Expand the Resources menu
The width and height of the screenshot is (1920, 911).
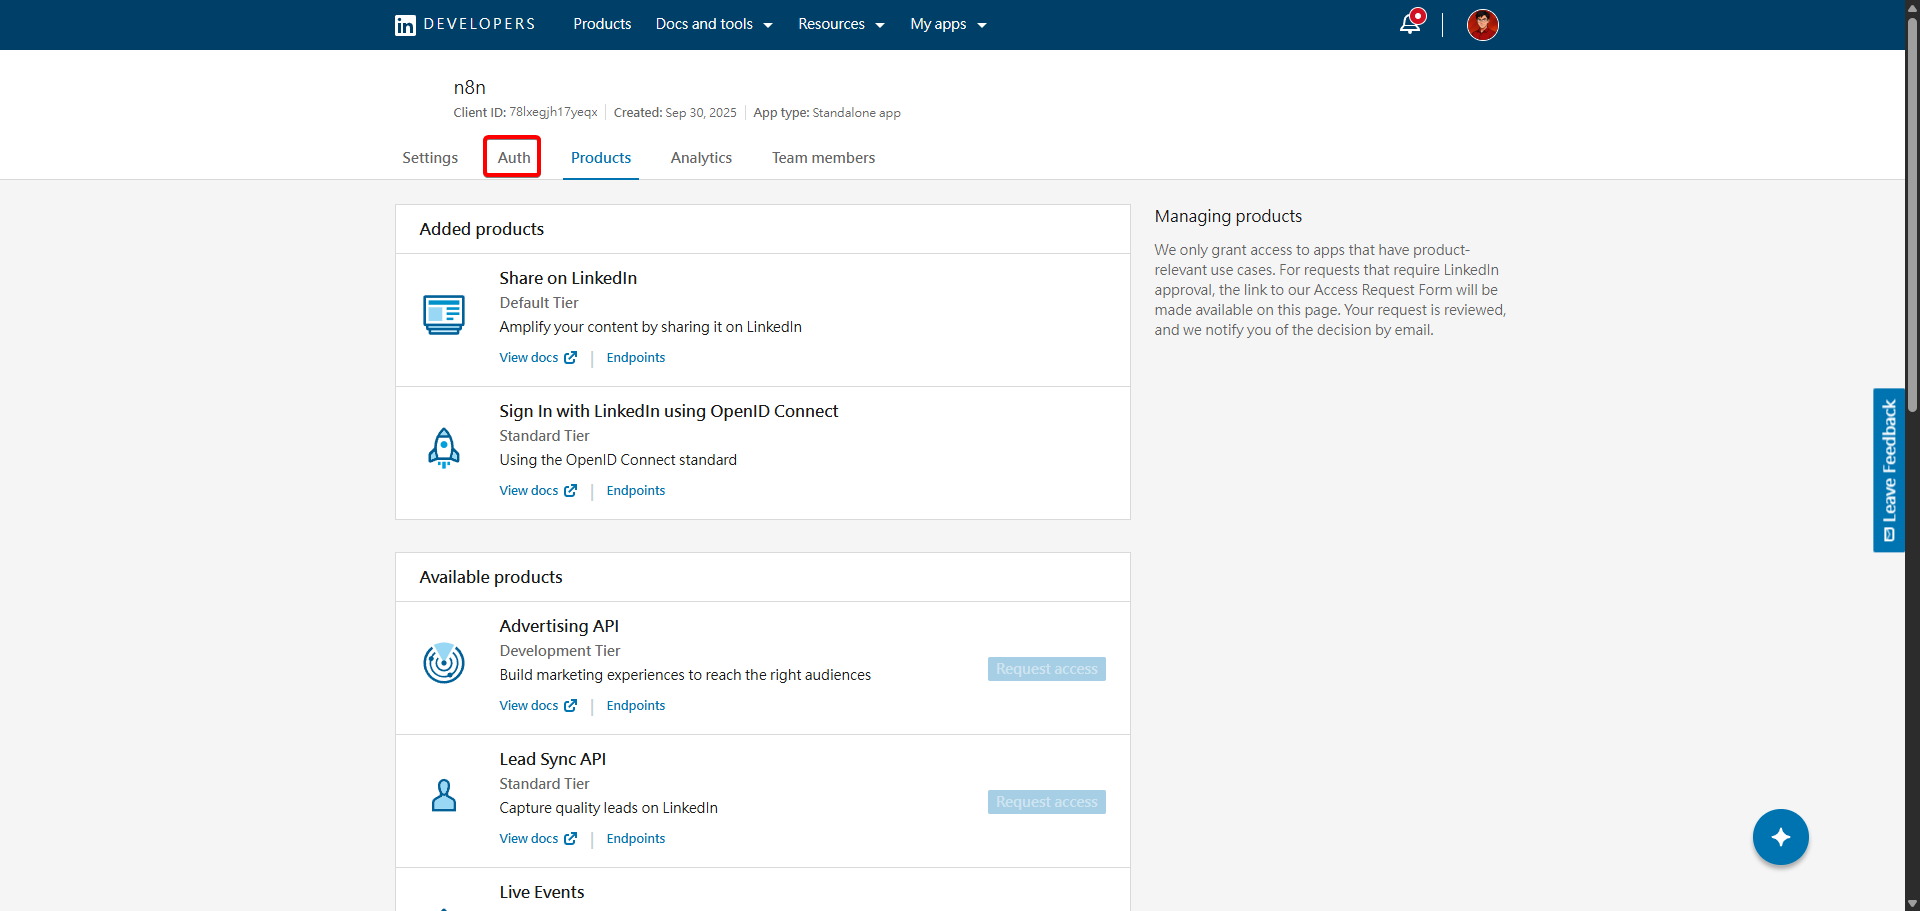pos(840,23)
